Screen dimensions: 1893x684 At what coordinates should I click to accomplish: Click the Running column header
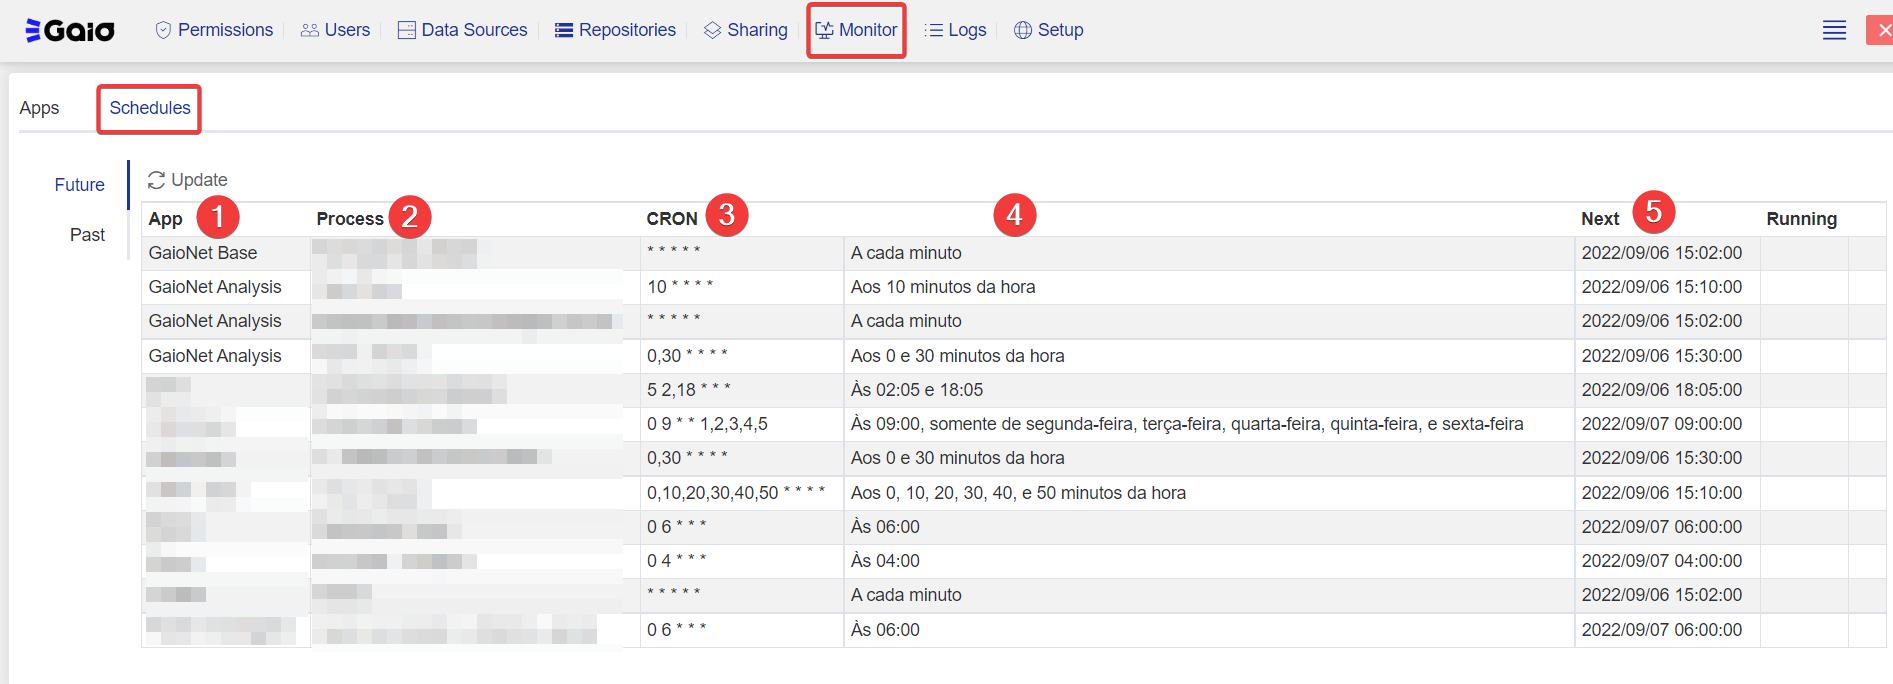coord(1801,219)
